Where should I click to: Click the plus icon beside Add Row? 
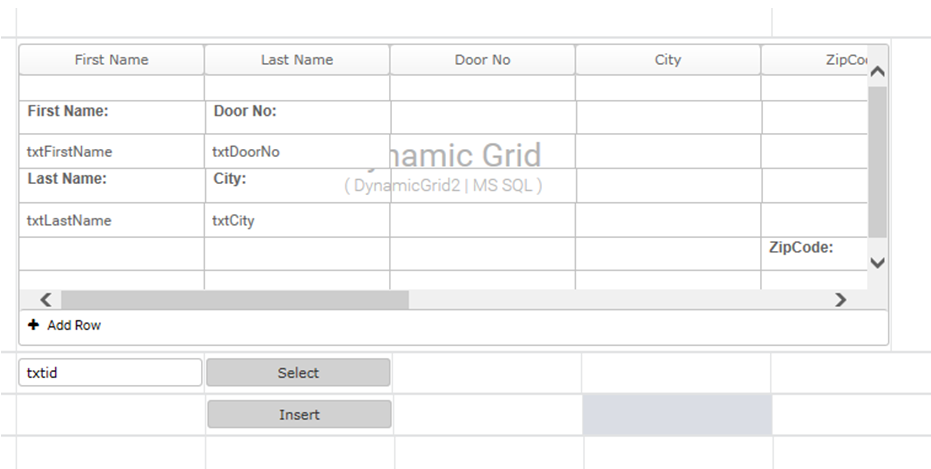(33, 326)
